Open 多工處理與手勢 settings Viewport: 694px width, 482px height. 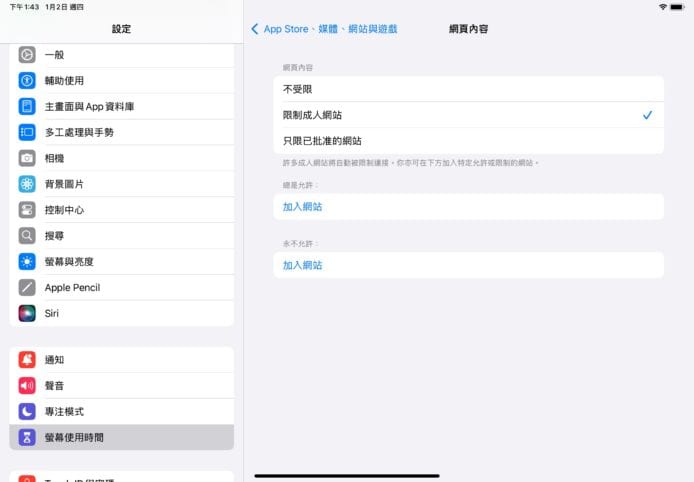point(79,132)
